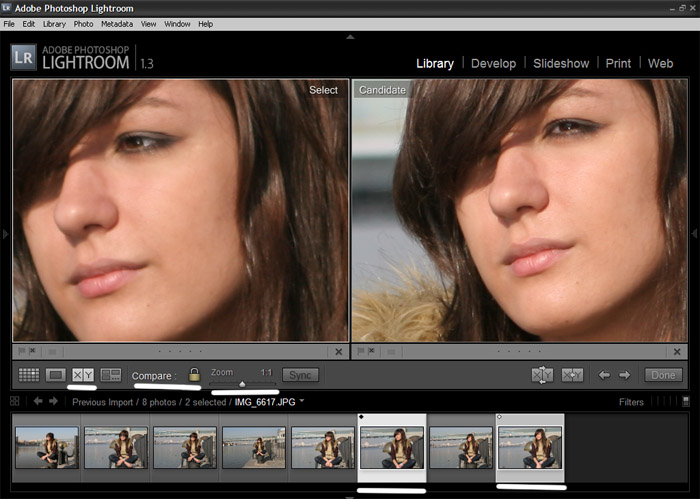Click the Zoom slider handle

242,384
